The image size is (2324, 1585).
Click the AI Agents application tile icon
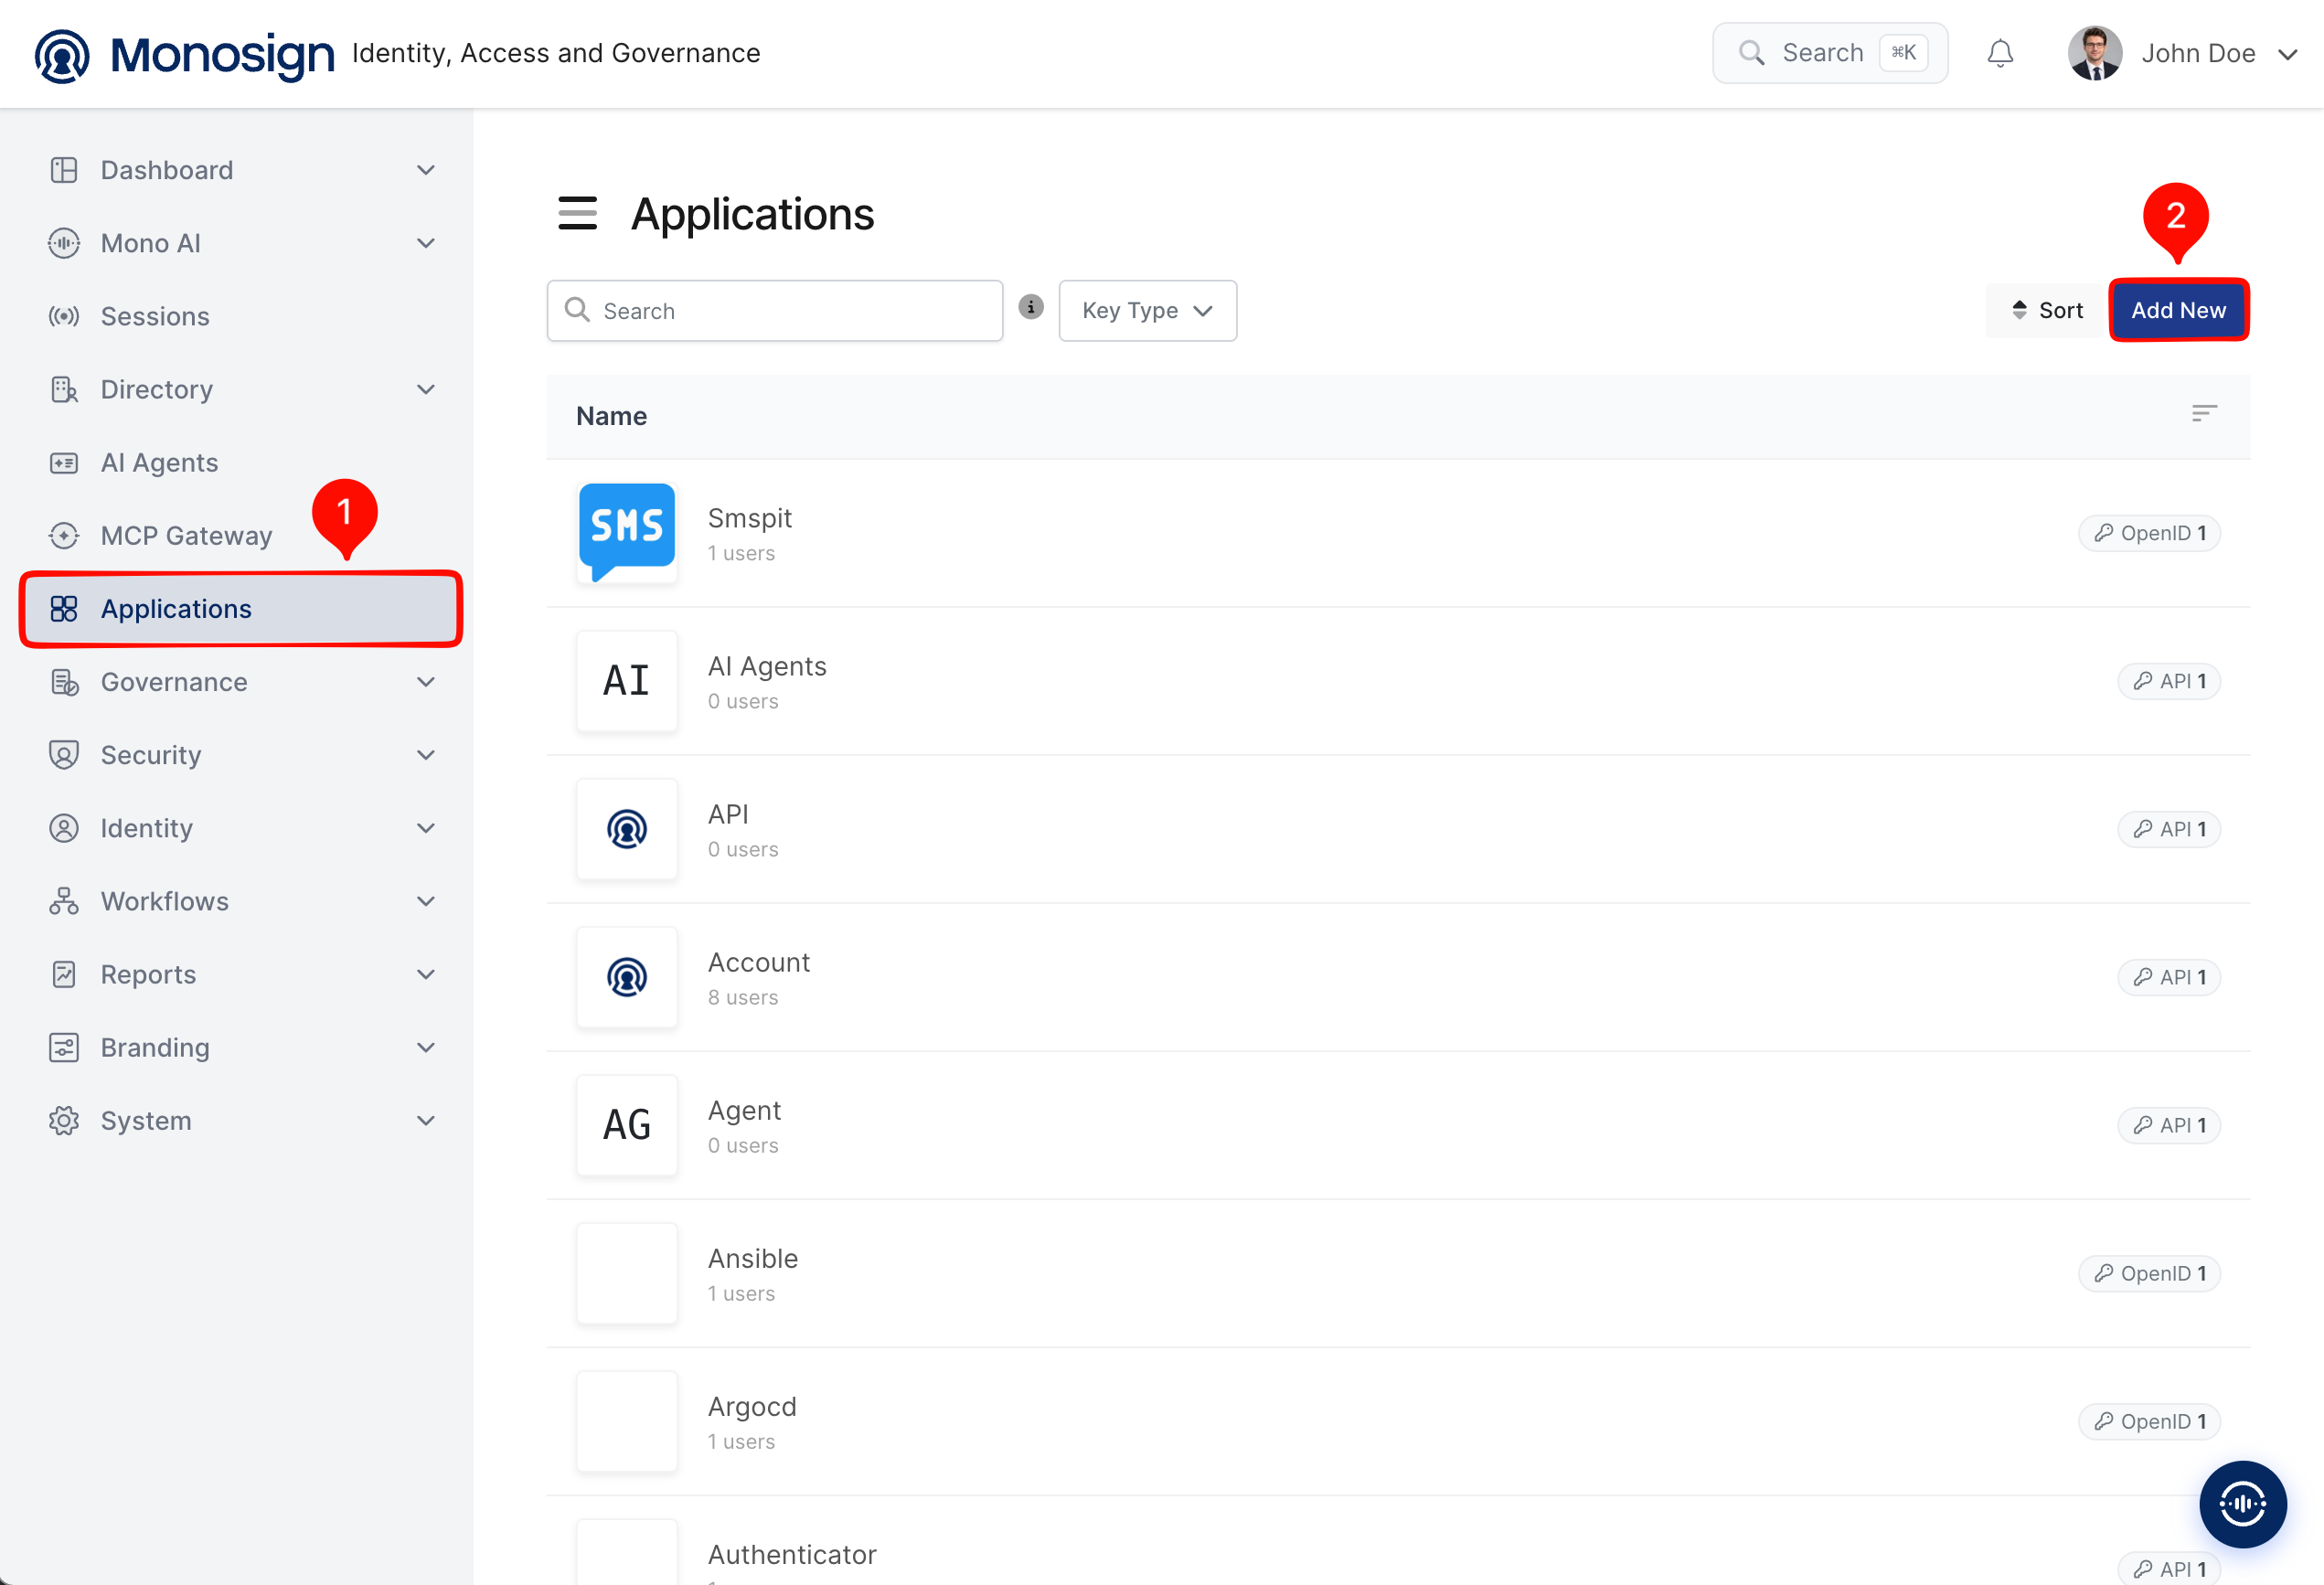627,680
